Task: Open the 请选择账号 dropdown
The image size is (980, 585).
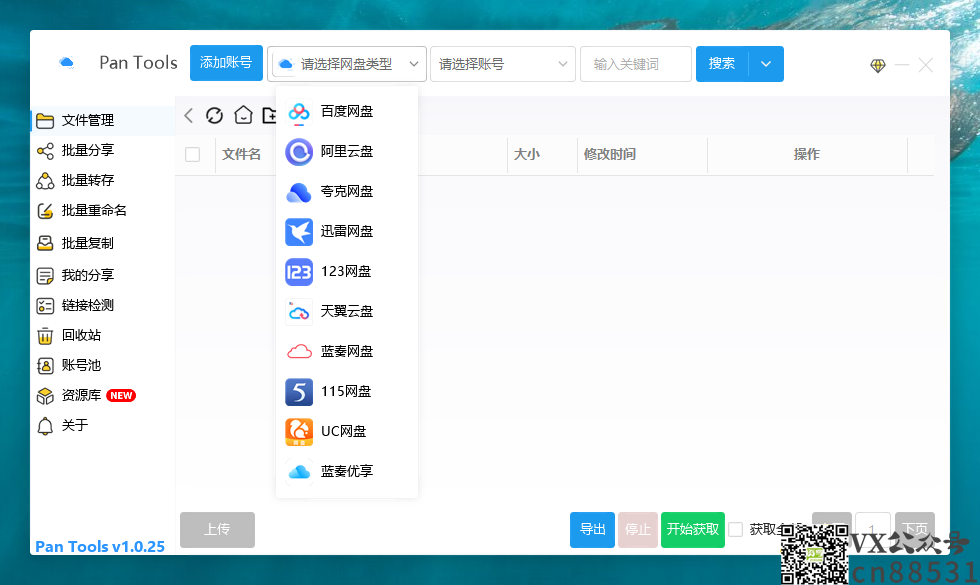Action: (x=502, y=64)
